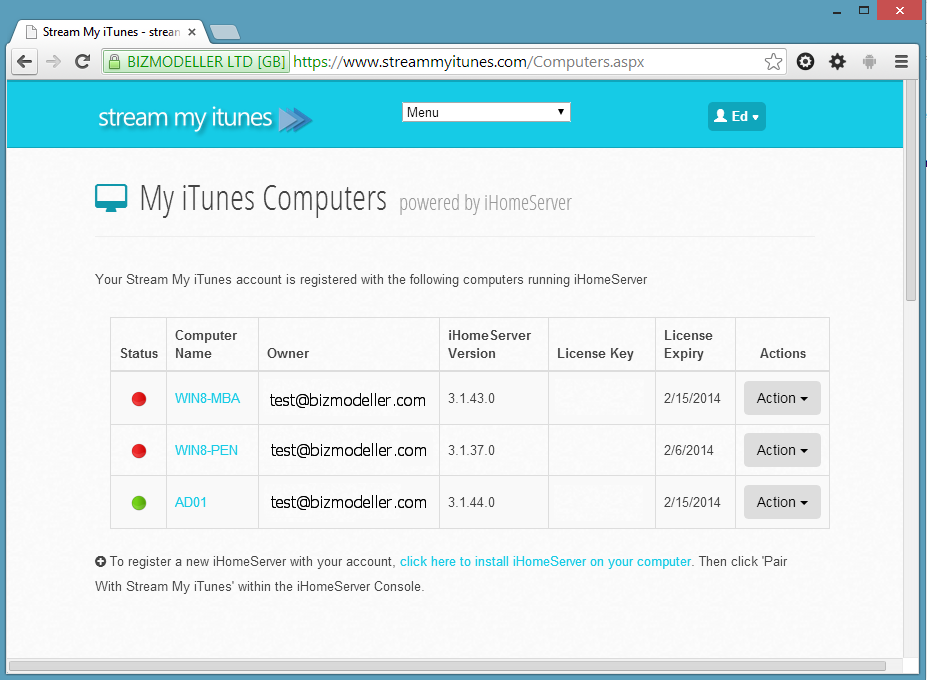Click the monitor icon beside My iTunes Computers
This screenshot has height=680, width=927.
point(111,198)
